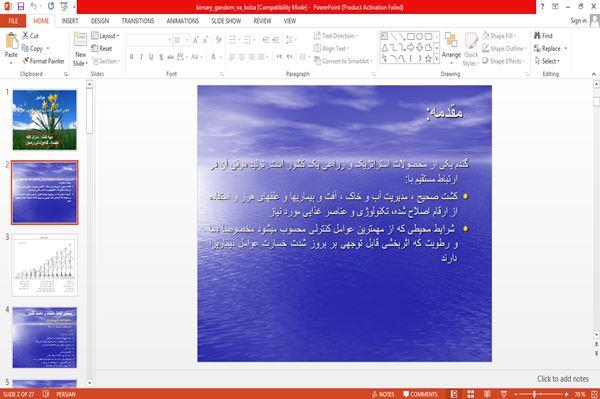Screen dimensions: 600x399
Task: Switch to the DESIGN tab
Action: click(99, 21)
